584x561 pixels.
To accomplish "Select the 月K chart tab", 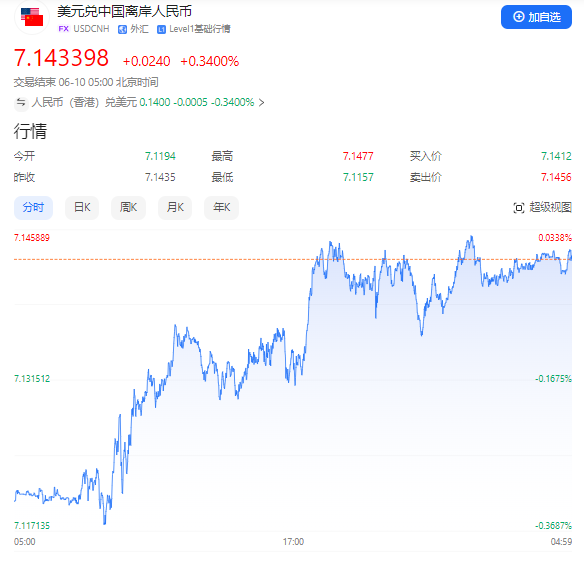I will point(175,207).
